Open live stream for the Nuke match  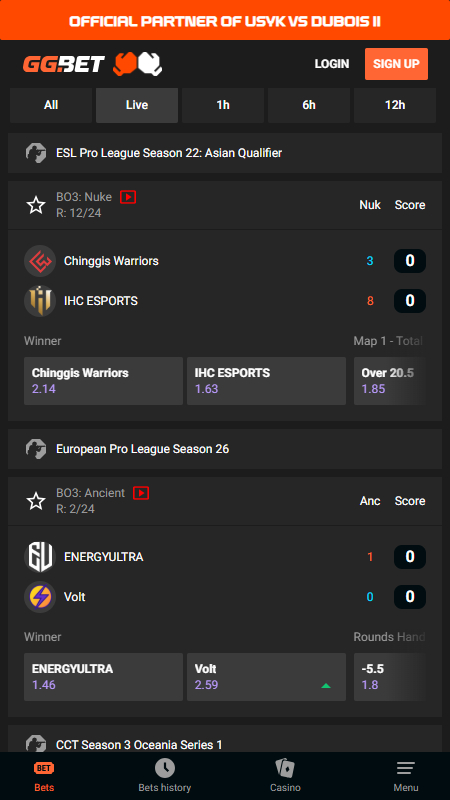tap(128, 197)
